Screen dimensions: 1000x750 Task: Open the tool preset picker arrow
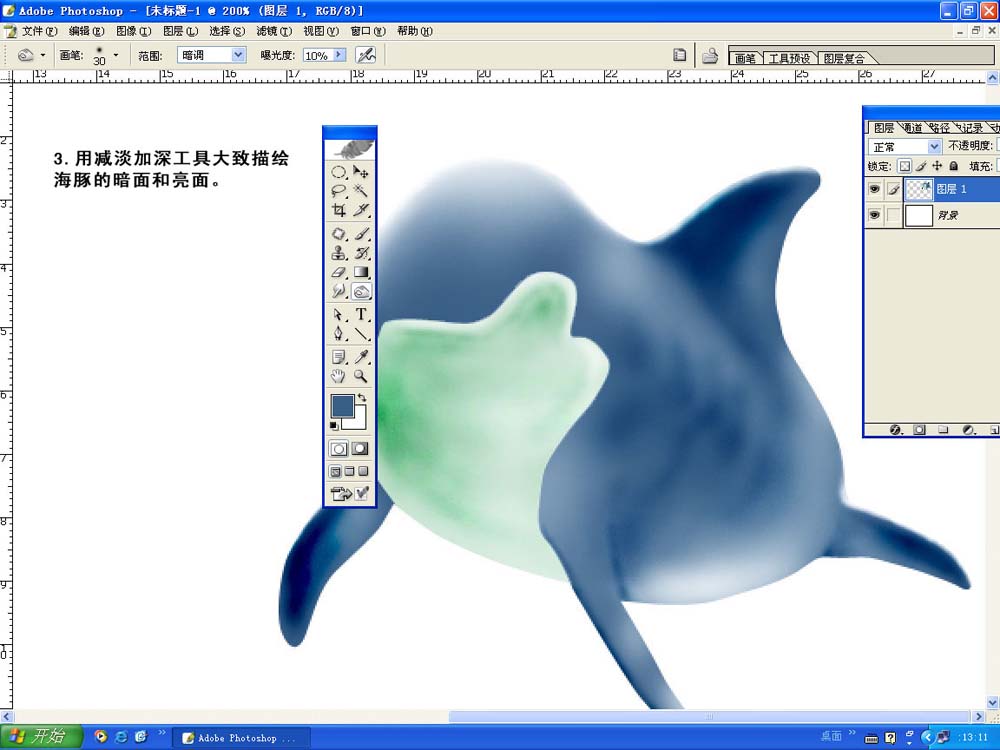(x=43, y=55)
